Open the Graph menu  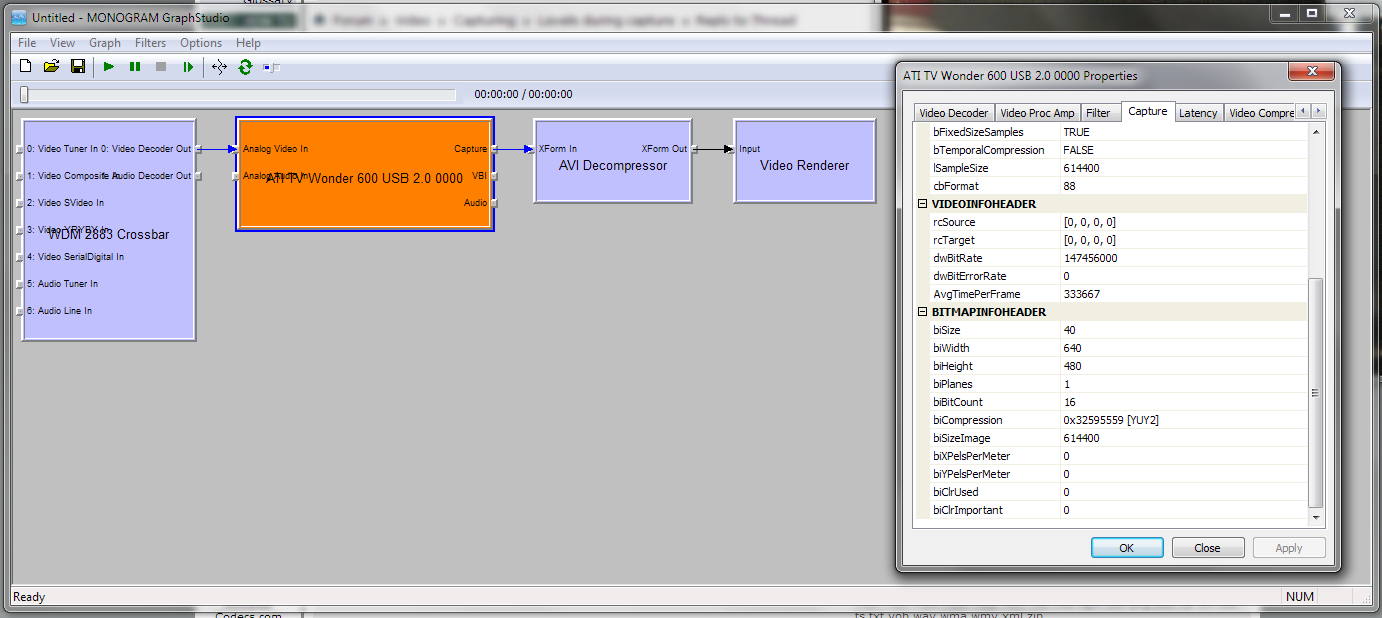(x=105, y=43)
